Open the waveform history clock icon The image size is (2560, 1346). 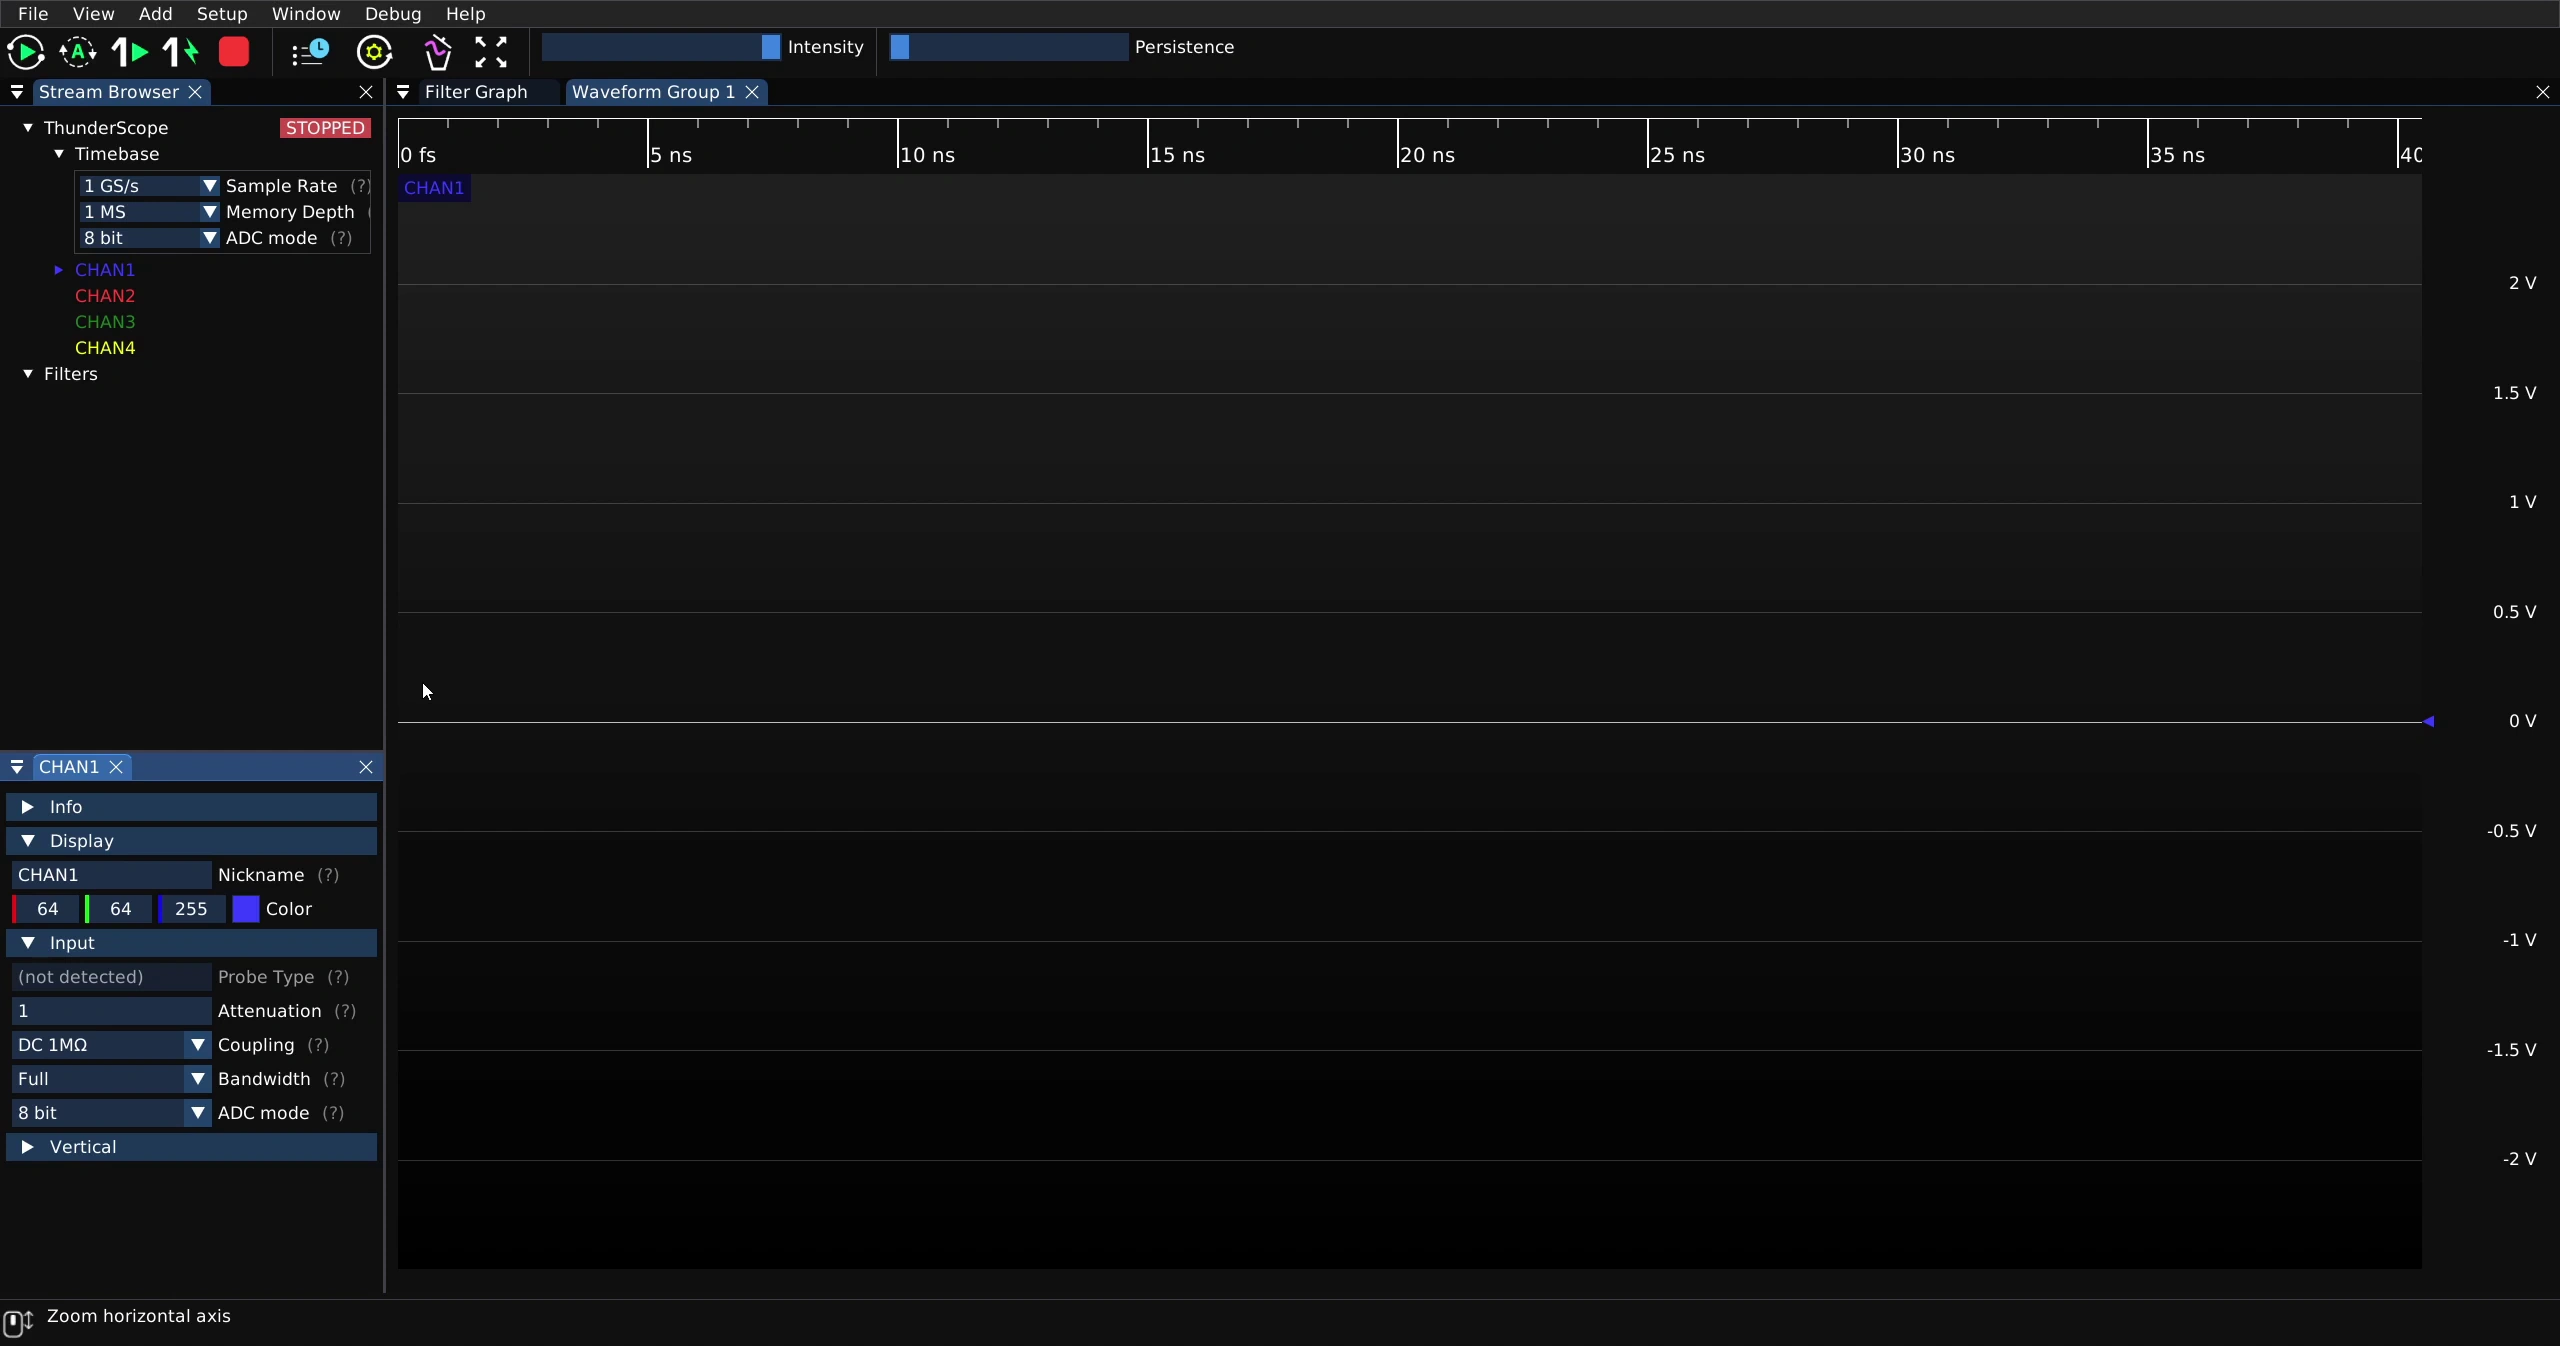310,52
